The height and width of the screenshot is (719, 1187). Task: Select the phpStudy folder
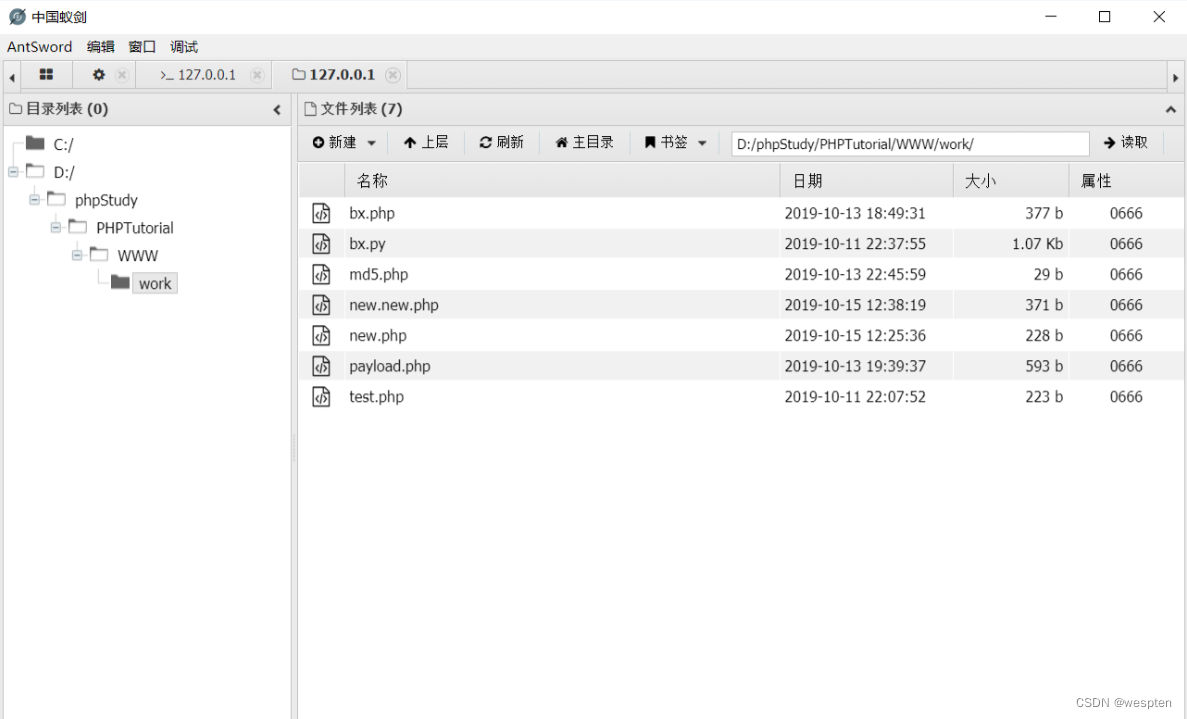(x=106, y=201)
